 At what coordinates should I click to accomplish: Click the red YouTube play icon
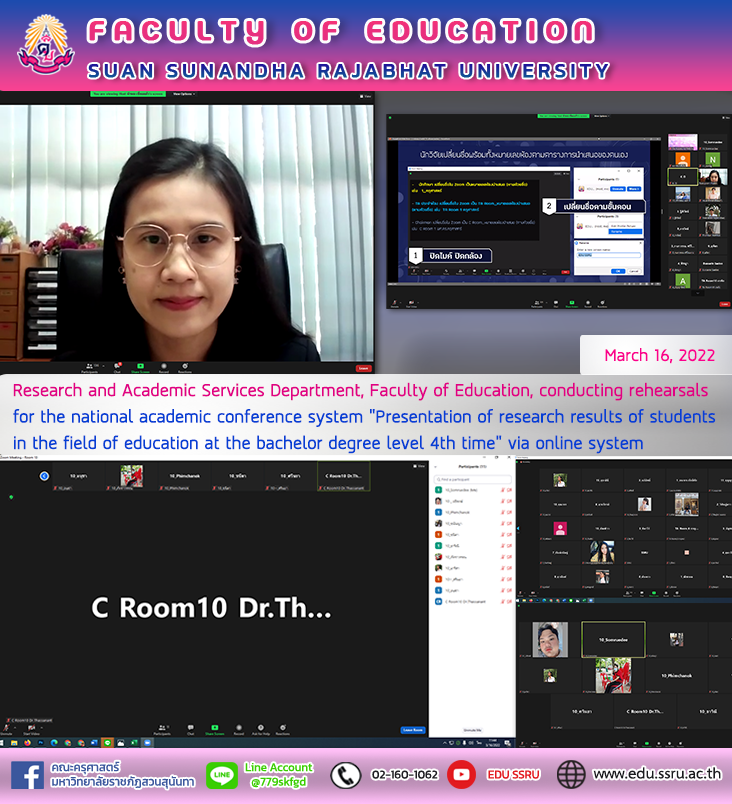[x=461, y=775]
